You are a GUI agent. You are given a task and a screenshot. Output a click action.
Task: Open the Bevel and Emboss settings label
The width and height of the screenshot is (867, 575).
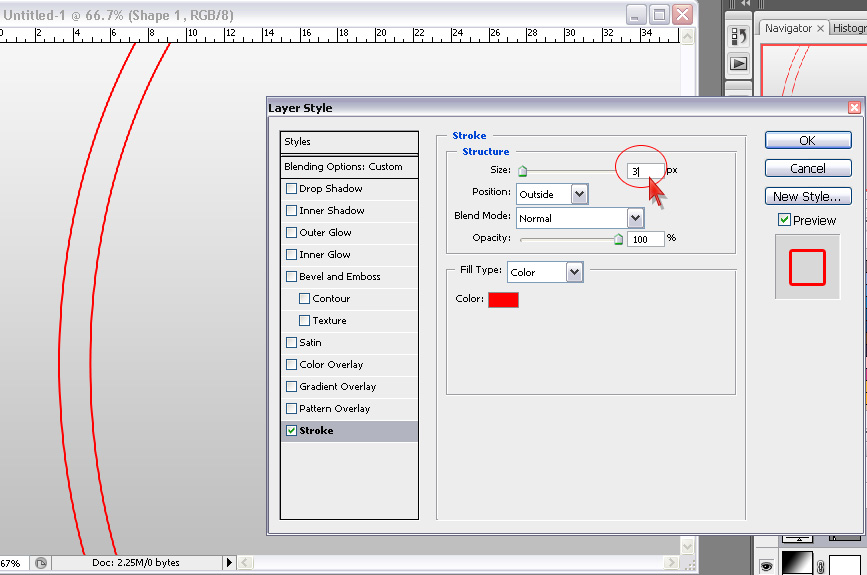tap(340, 276)
